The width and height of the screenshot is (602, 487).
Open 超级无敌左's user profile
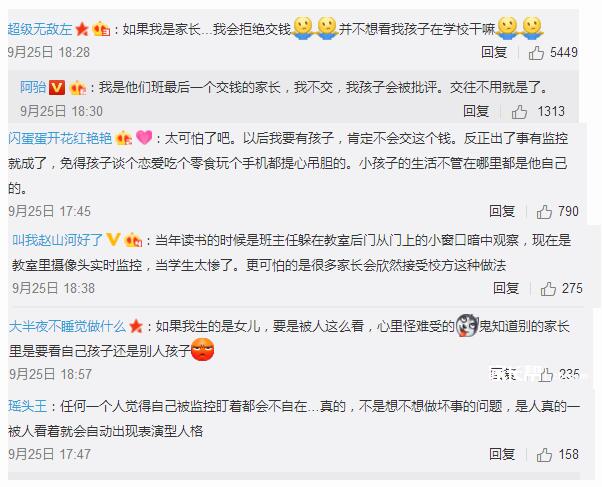[40, 29]
